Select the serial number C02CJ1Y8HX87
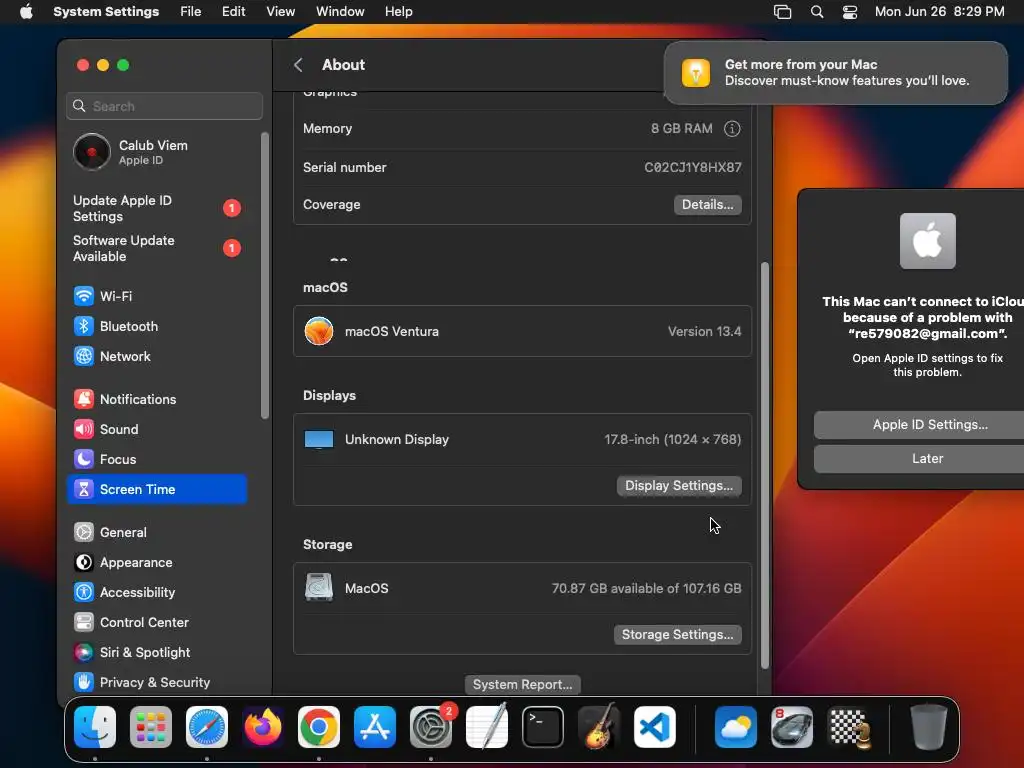Image resolution: width=1024 pixels, height=768 pixels. coord(693,167)
